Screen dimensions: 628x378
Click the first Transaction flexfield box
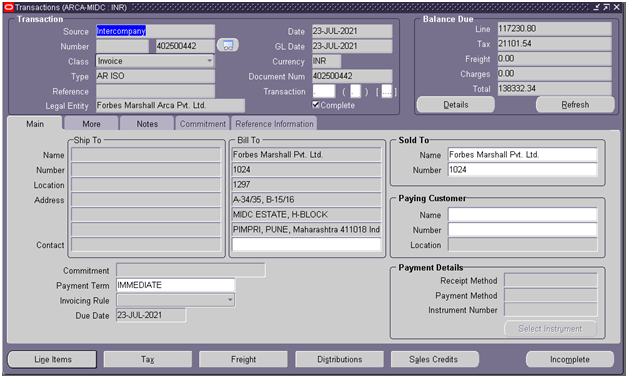[x=324, y=92]
